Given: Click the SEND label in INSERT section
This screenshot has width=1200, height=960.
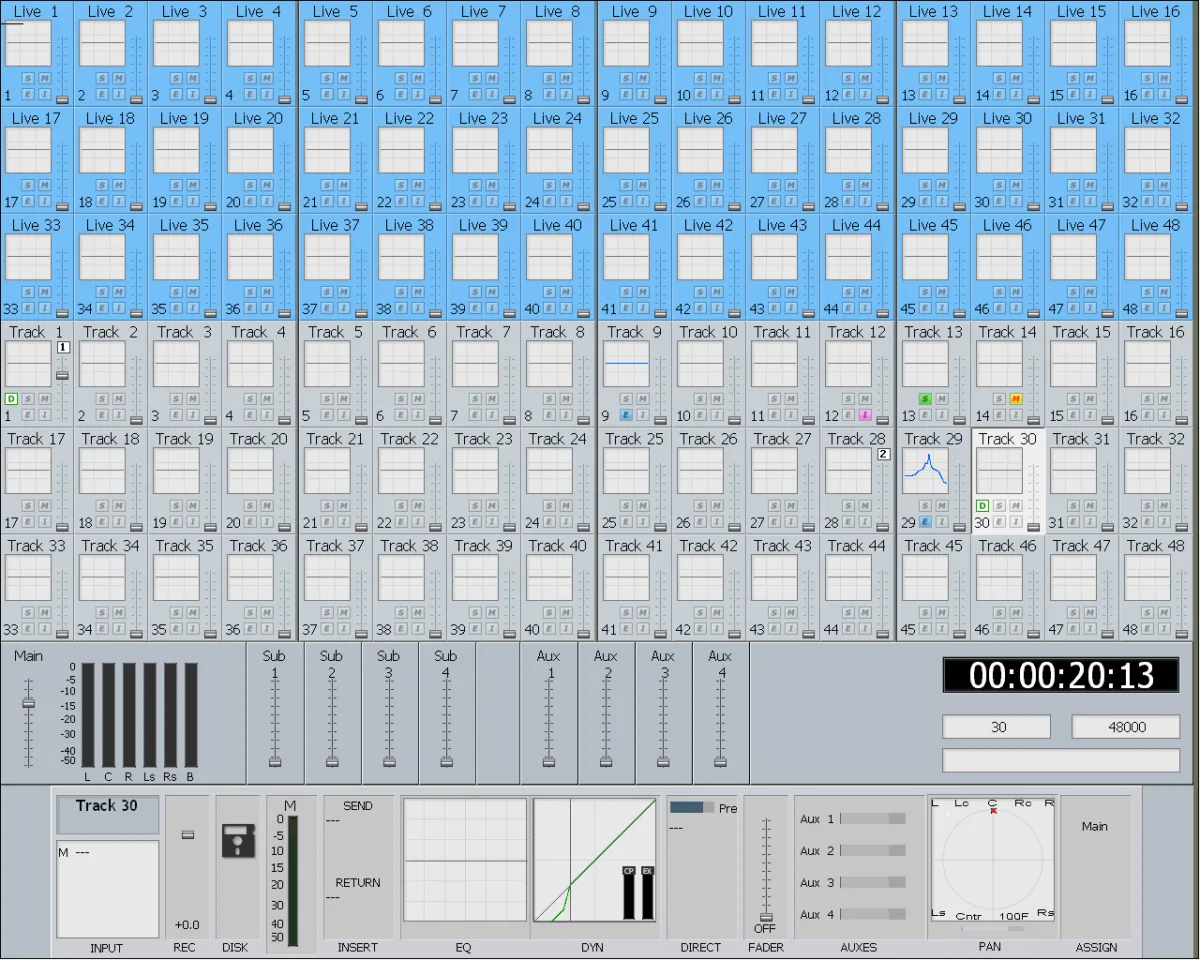Looking at the screenshot, I should tap(358, 806).
